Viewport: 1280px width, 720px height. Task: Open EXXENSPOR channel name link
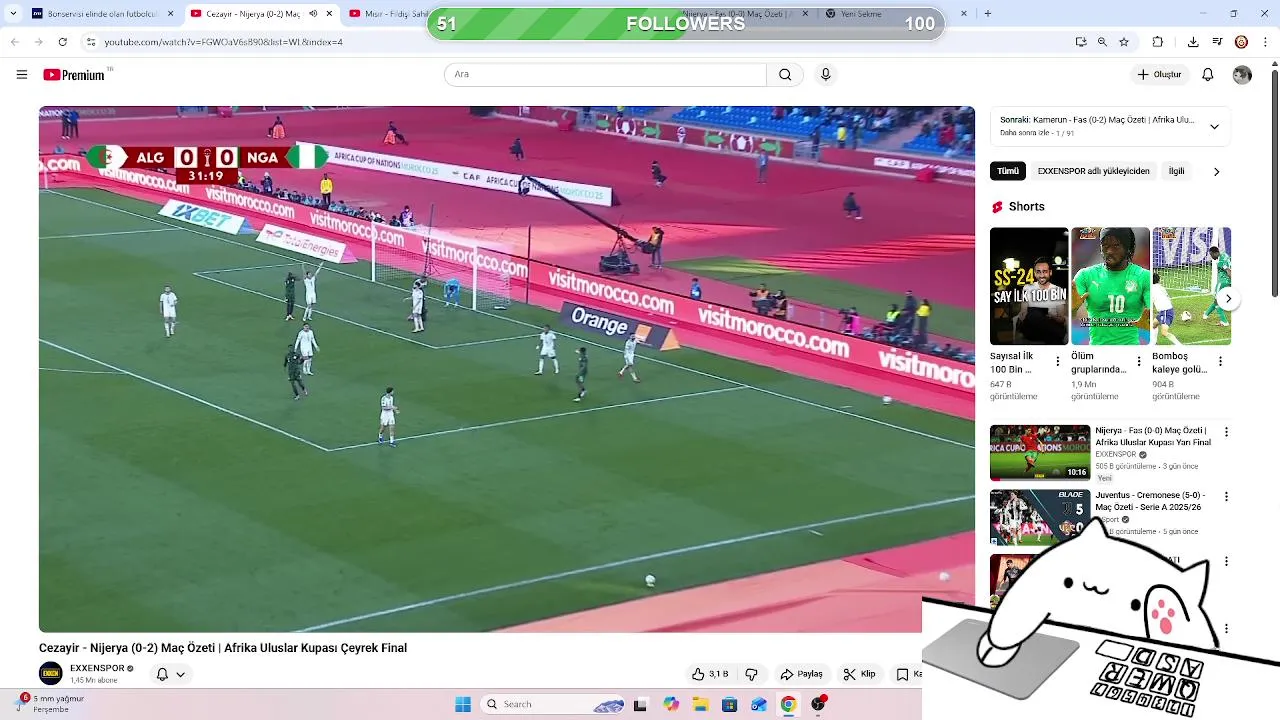click(97, 668)
